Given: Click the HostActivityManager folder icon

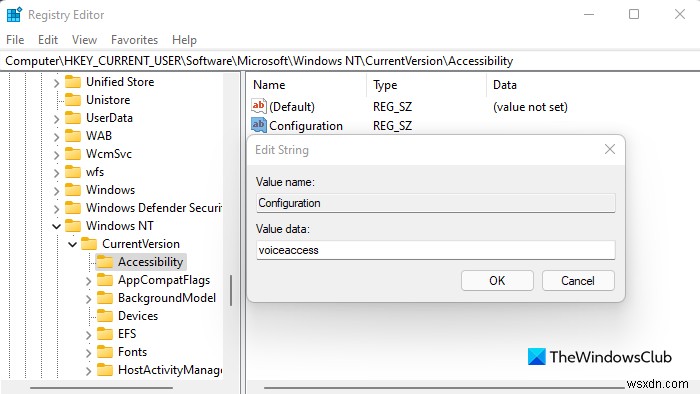Looking at the screenshot, I should click(x=105, y=370).
